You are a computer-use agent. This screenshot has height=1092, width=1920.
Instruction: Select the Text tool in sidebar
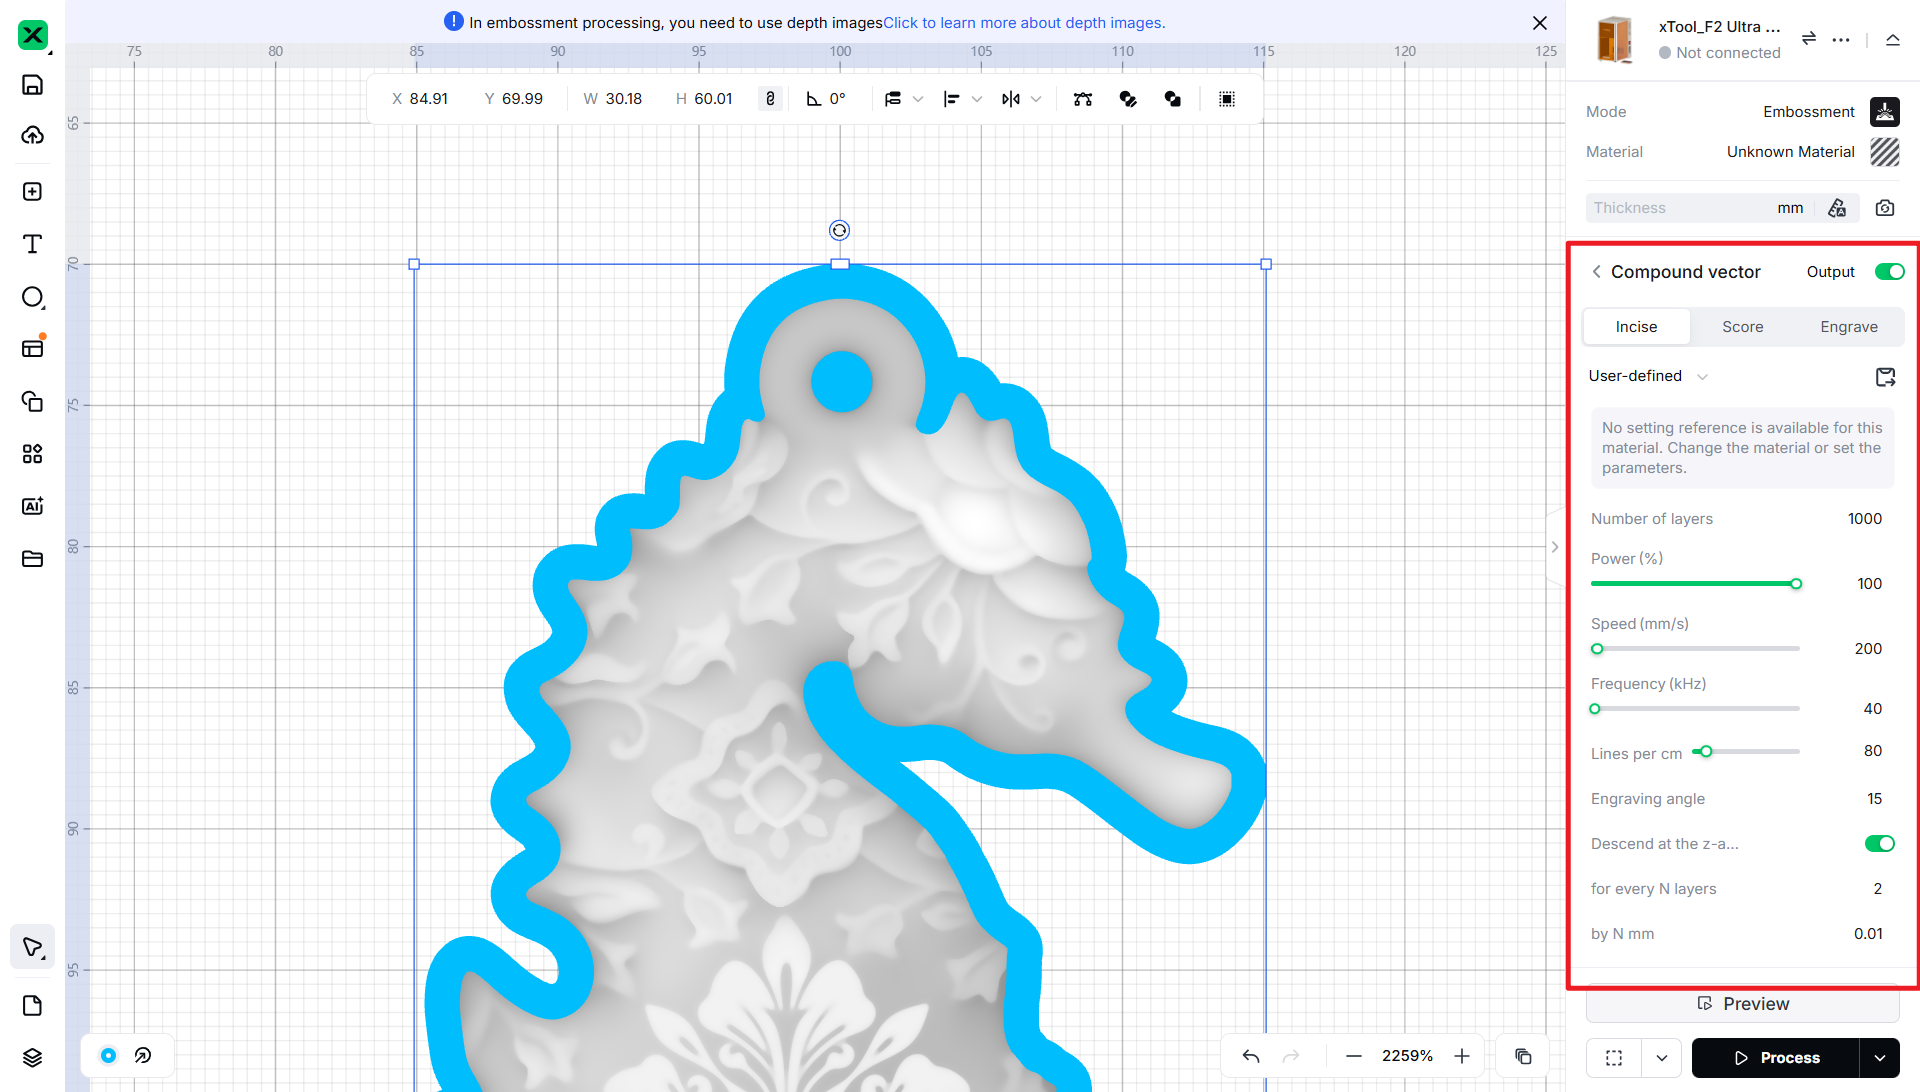tap(32, 245)
